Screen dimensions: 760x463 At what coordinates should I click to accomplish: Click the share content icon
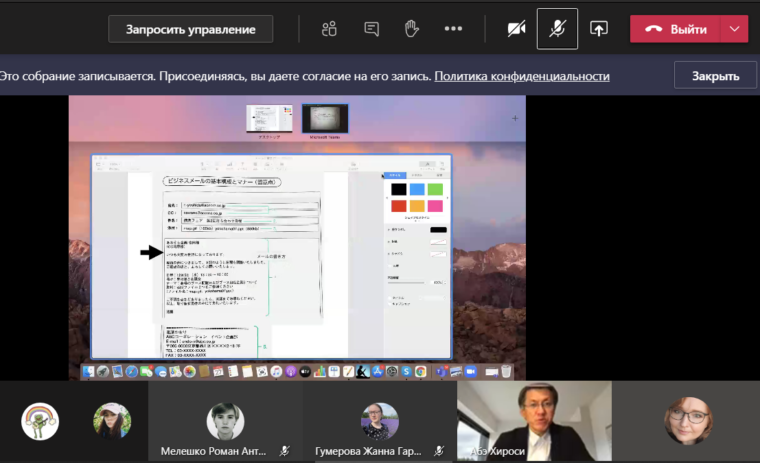(599, 29)
